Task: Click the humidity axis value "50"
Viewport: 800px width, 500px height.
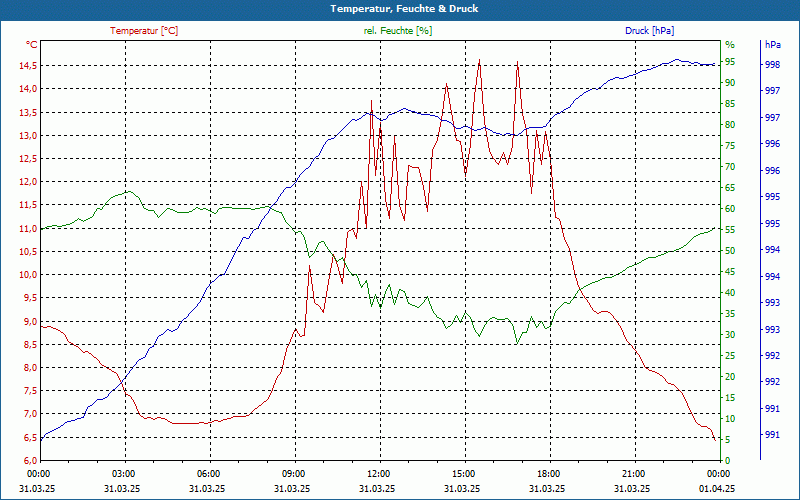Action: pos(730,251)
